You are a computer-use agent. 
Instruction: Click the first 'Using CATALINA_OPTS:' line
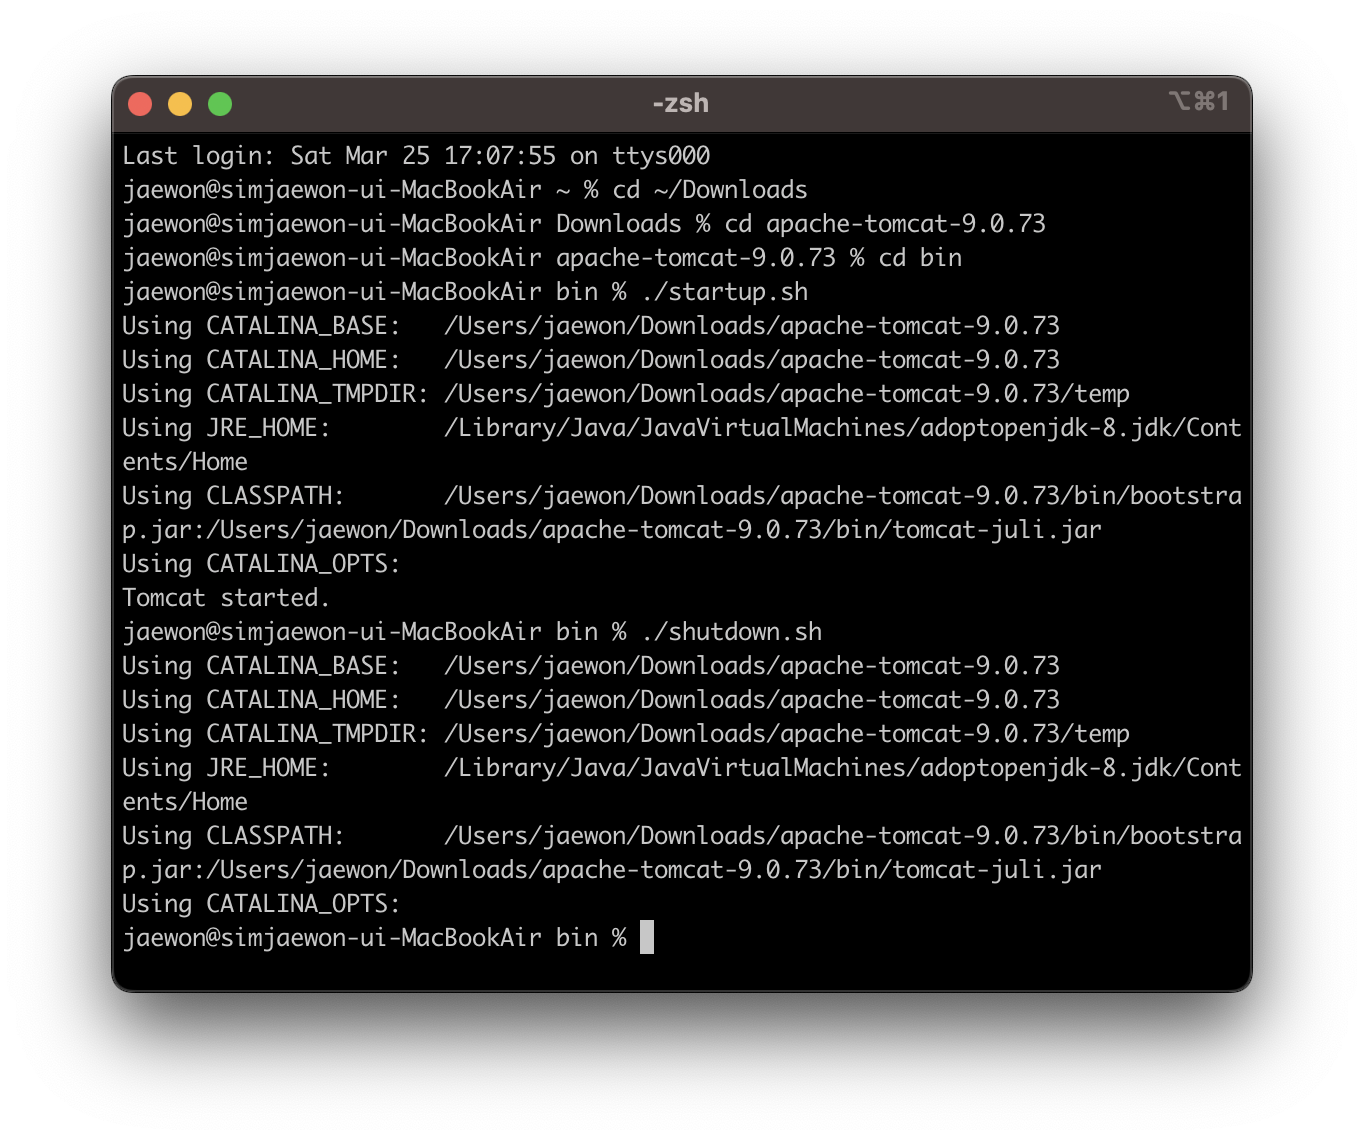261,564
